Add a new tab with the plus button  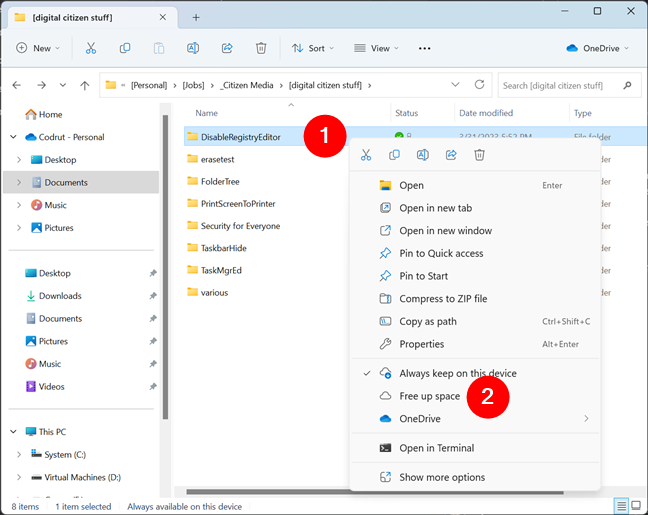(x=196, y=17)
